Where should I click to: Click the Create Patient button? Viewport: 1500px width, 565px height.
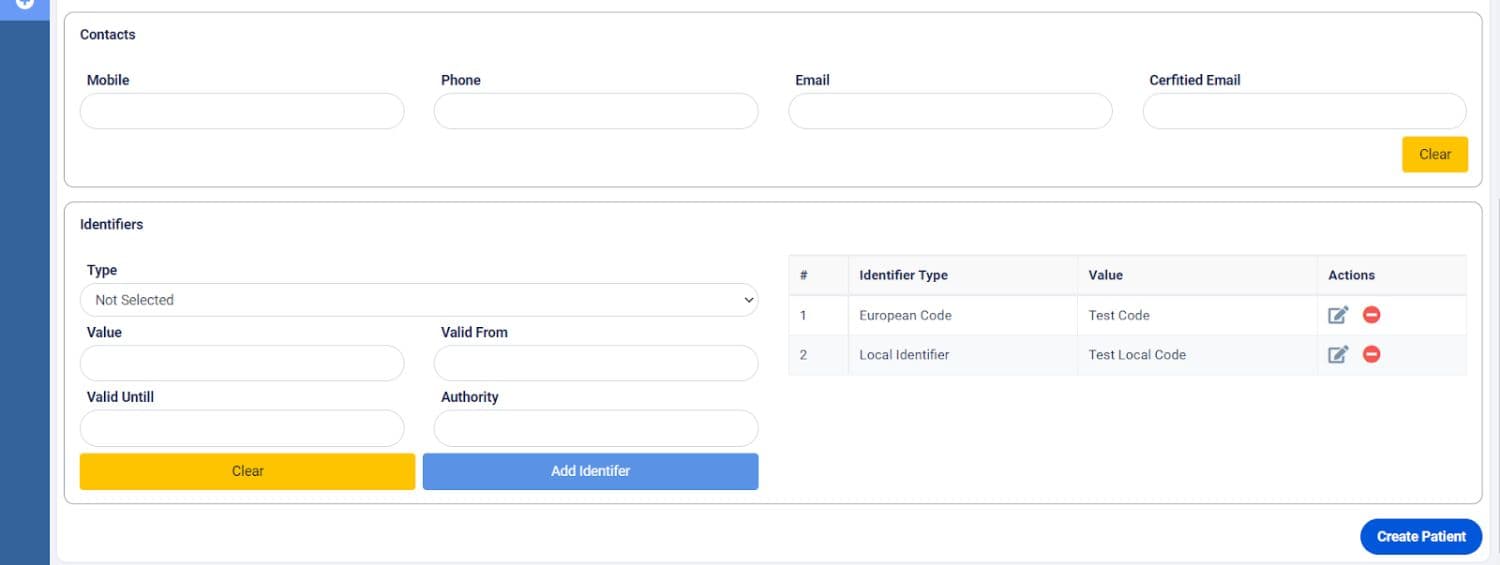point(1421,536)
